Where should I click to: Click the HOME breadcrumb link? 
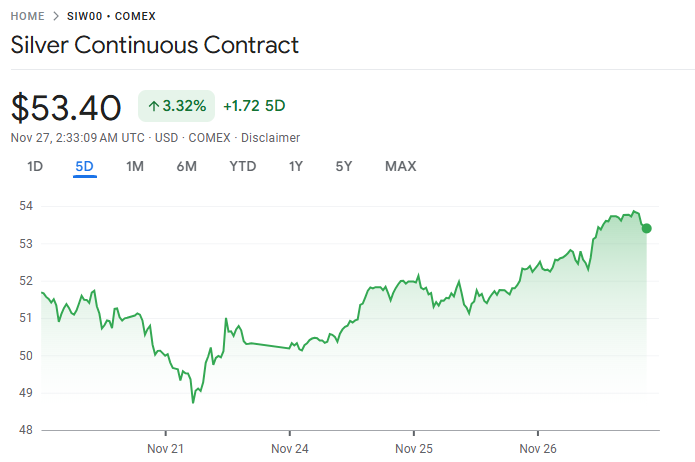(x=28, y=16)
